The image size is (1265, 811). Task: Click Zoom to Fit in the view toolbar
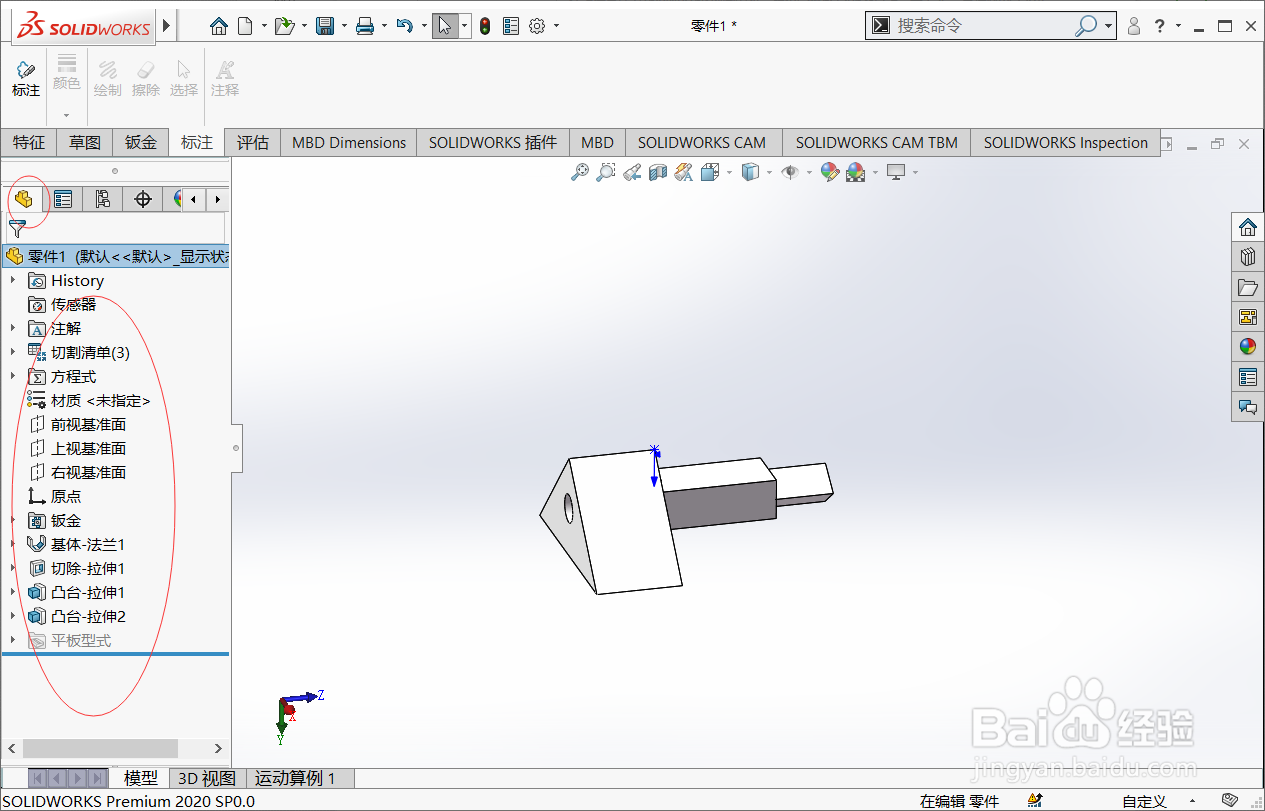(x=580, y=172)
